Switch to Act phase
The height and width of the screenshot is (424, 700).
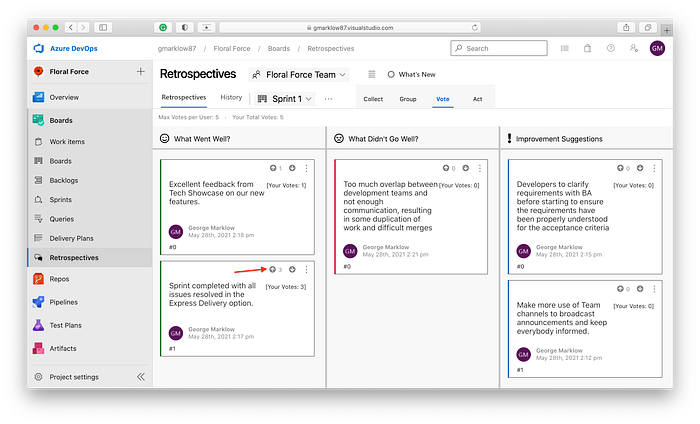coord(477,99)
